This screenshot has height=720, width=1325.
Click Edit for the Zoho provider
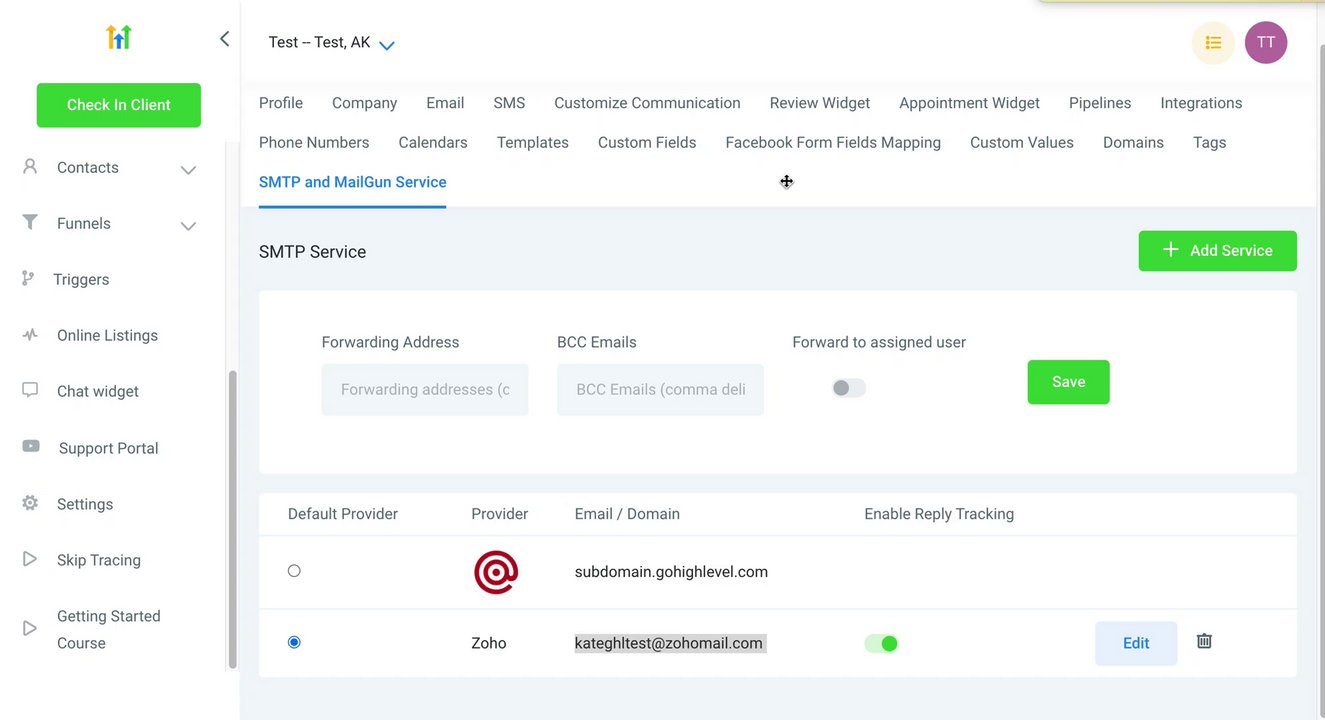(x=1135, y=643)
